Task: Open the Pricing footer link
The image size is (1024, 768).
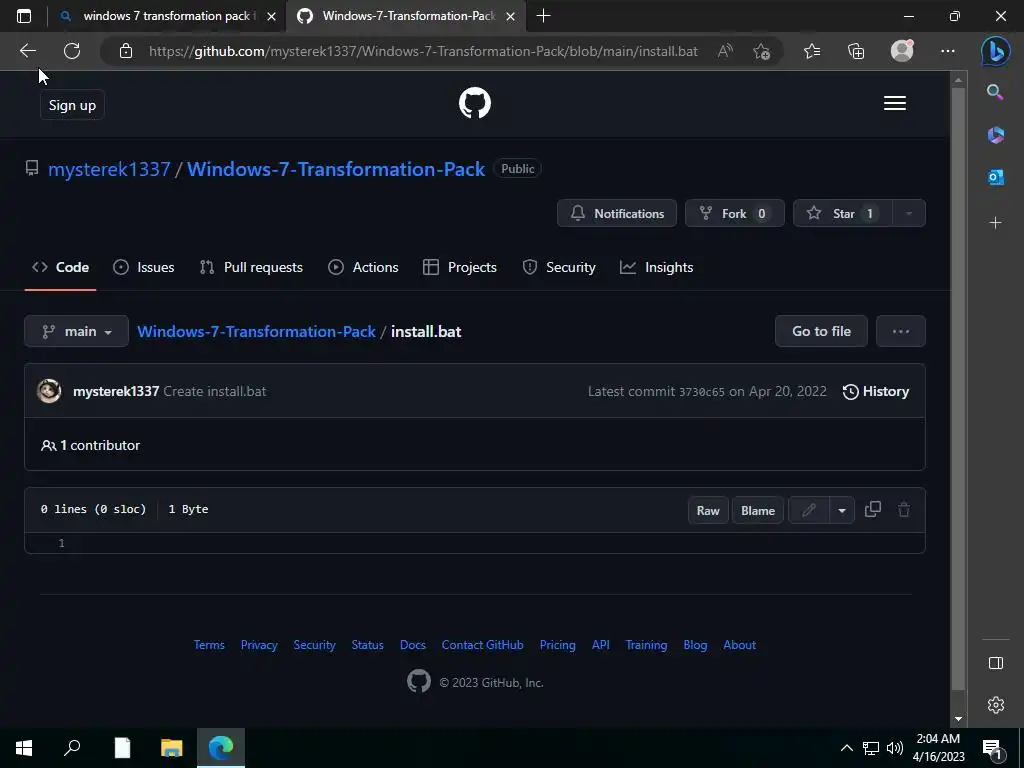Action: (x=557, y=645)
